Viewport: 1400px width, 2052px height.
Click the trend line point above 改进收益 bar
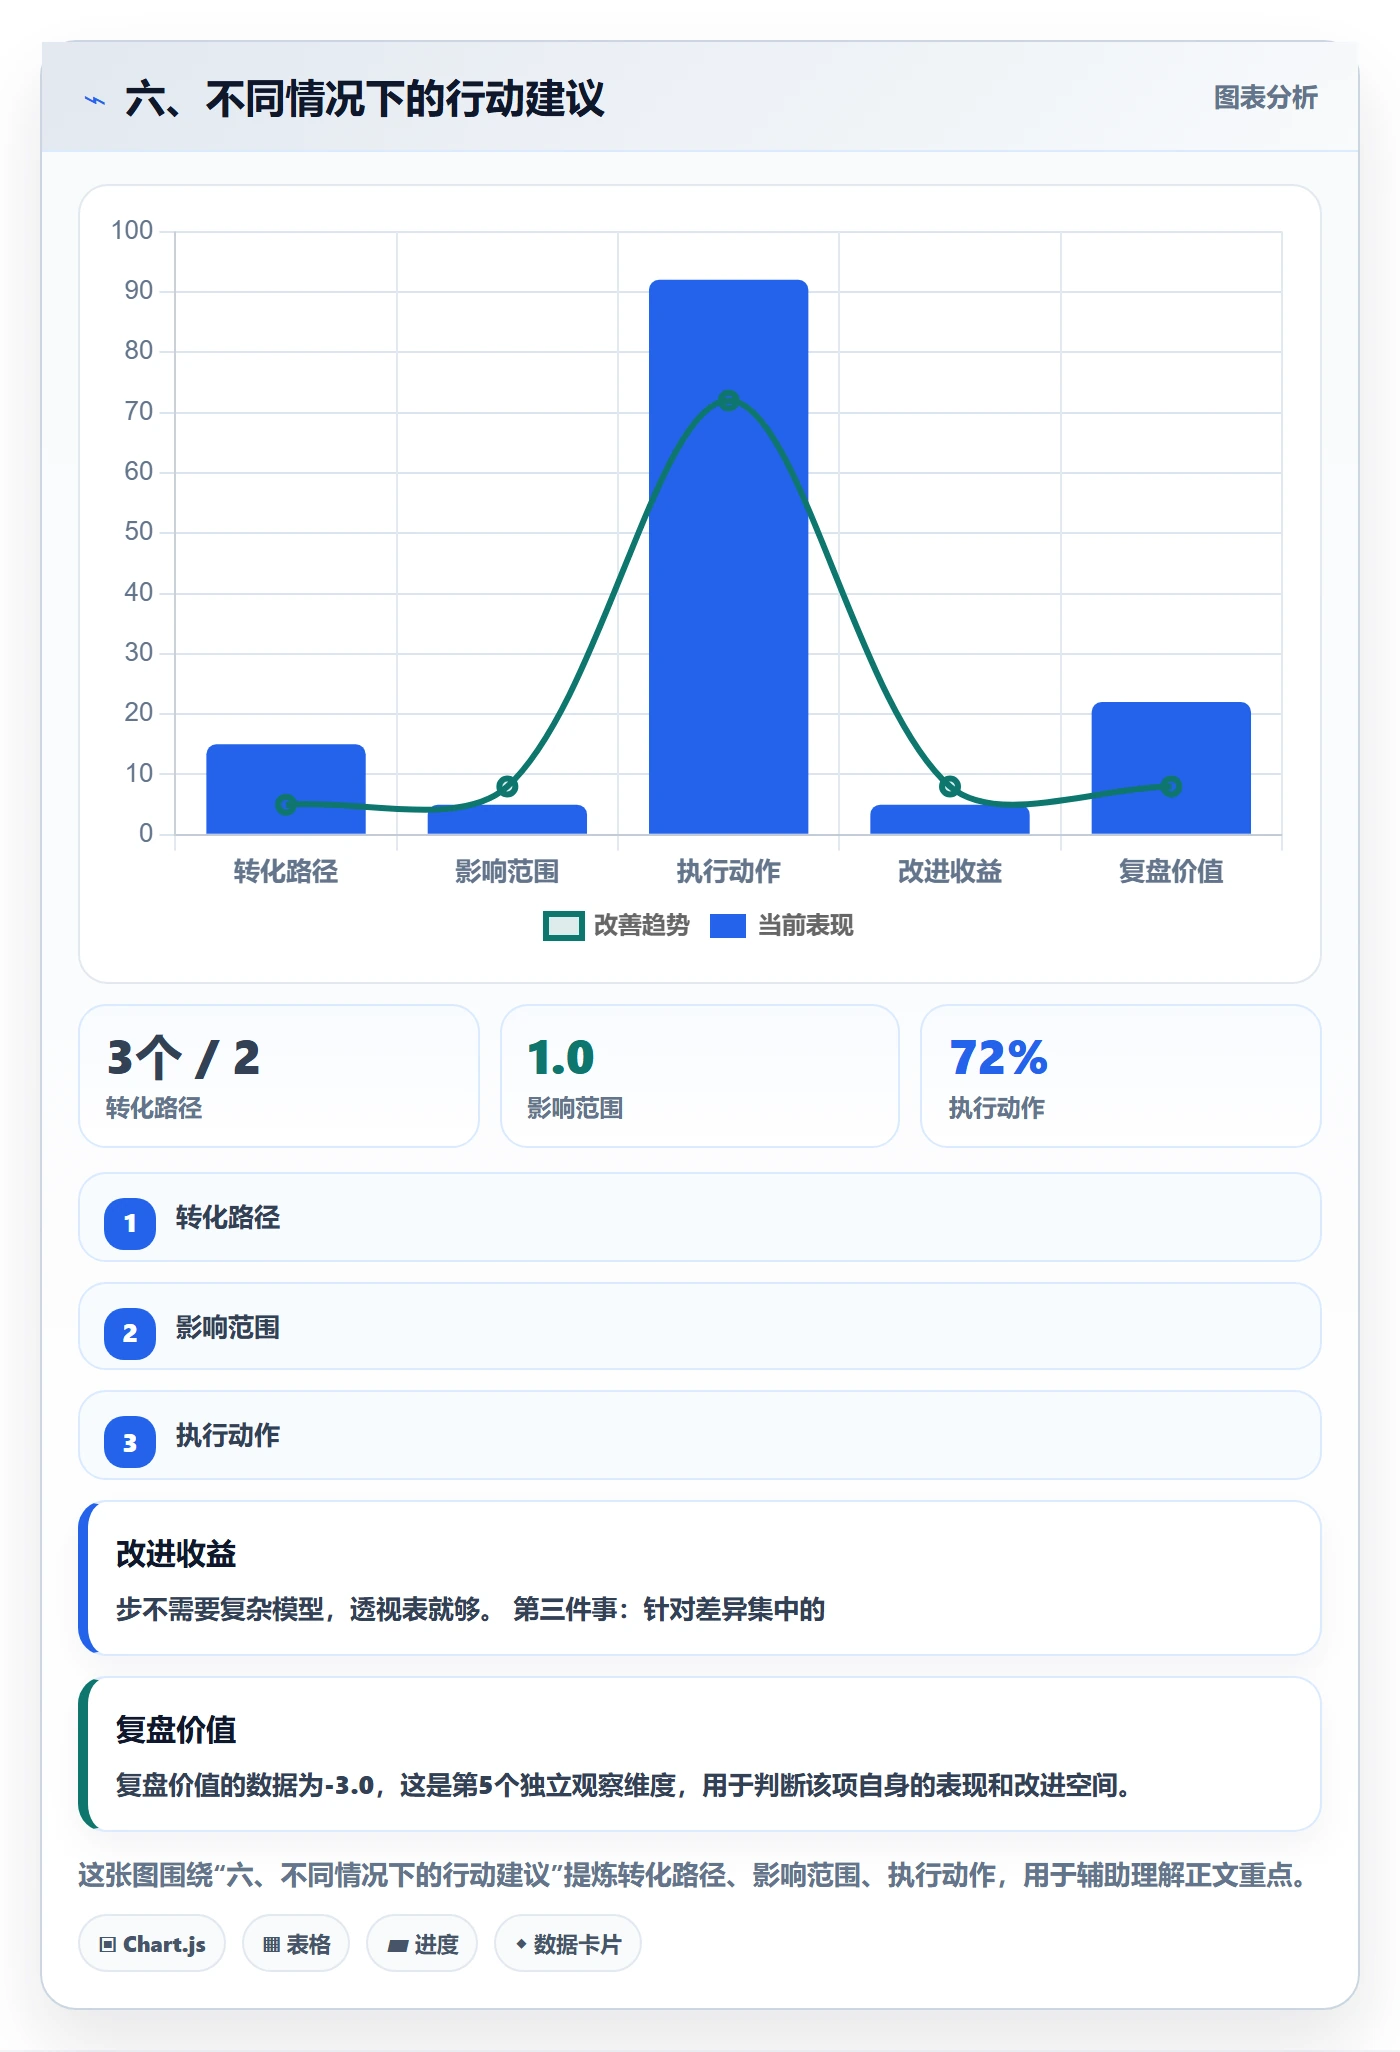[x=950, y=786]
